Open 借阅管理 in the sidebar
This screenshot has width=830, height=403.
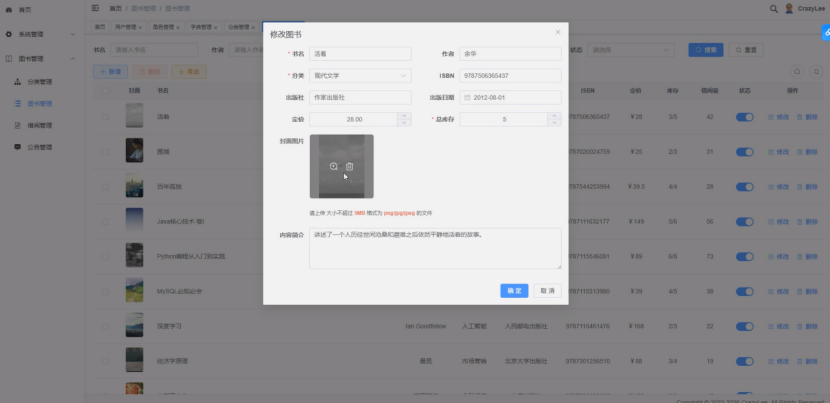(40, 126)
